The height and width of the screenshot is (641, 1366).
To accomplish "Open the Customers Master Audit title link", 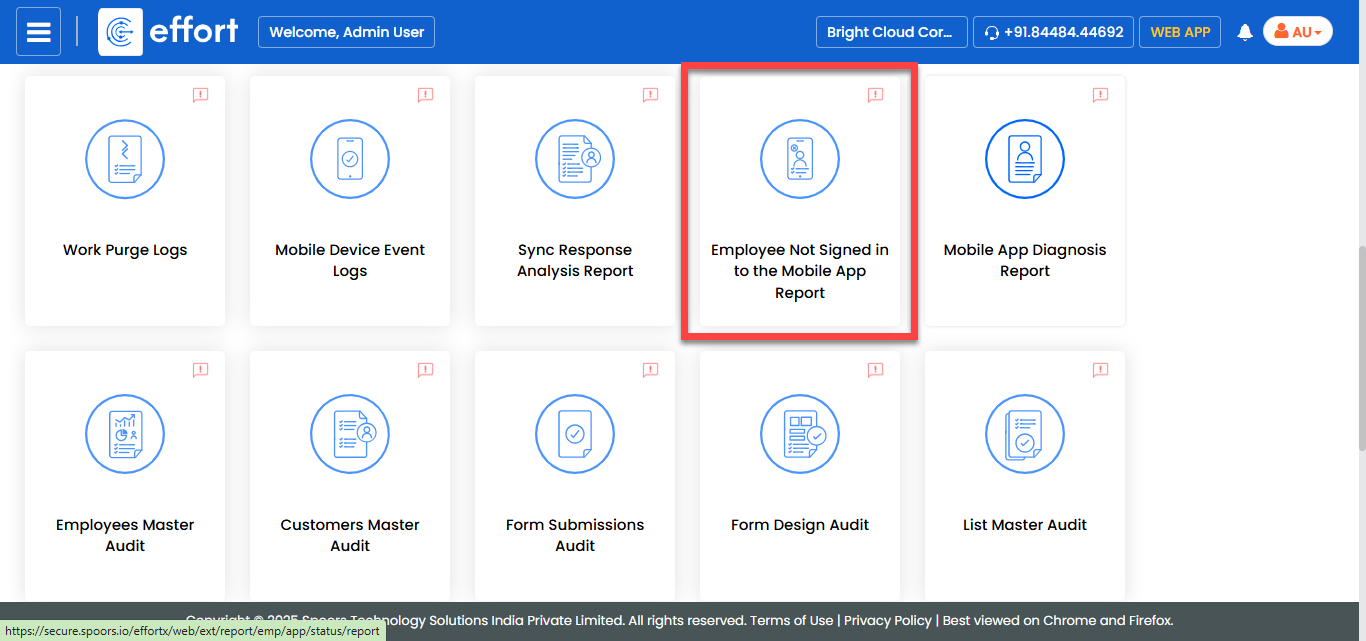I will [350, 535].
